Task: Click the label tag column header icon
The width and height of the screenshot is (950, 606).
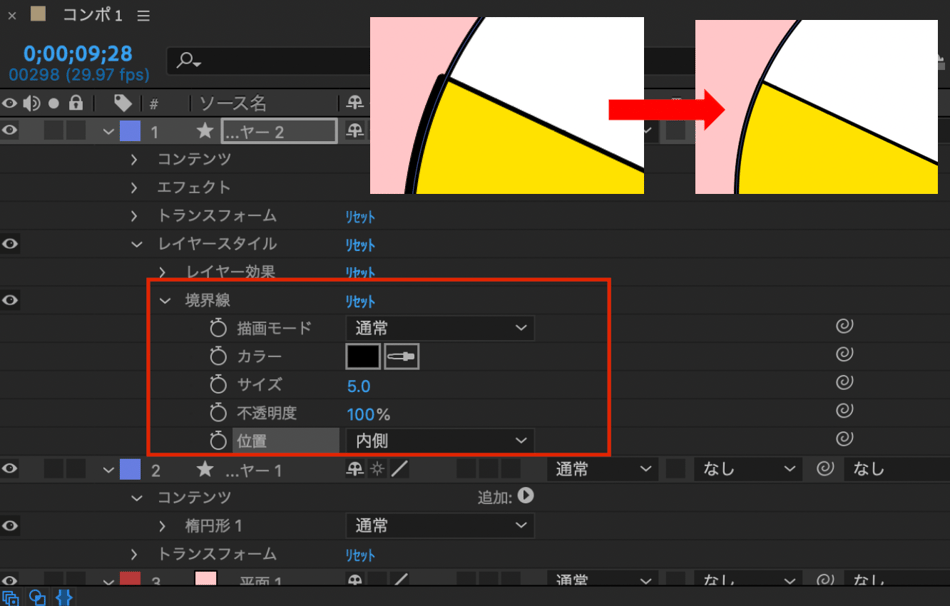Action: point(123,104)
